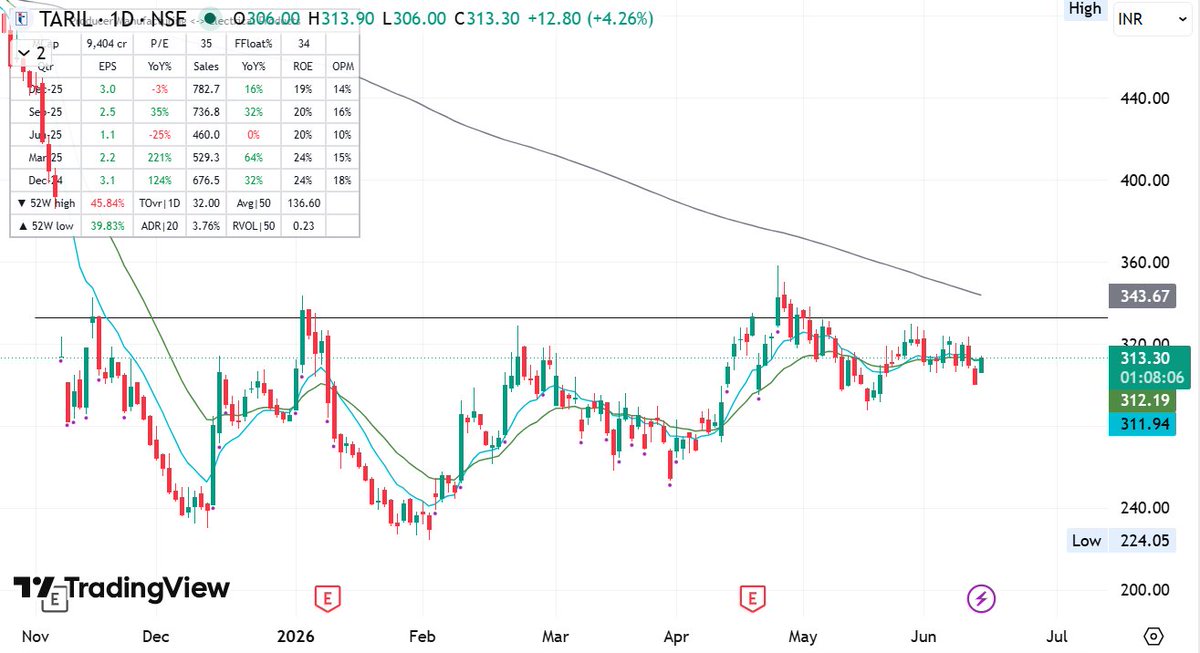
Task: Click the 2026 label on time axis
Action: (296, 636)
